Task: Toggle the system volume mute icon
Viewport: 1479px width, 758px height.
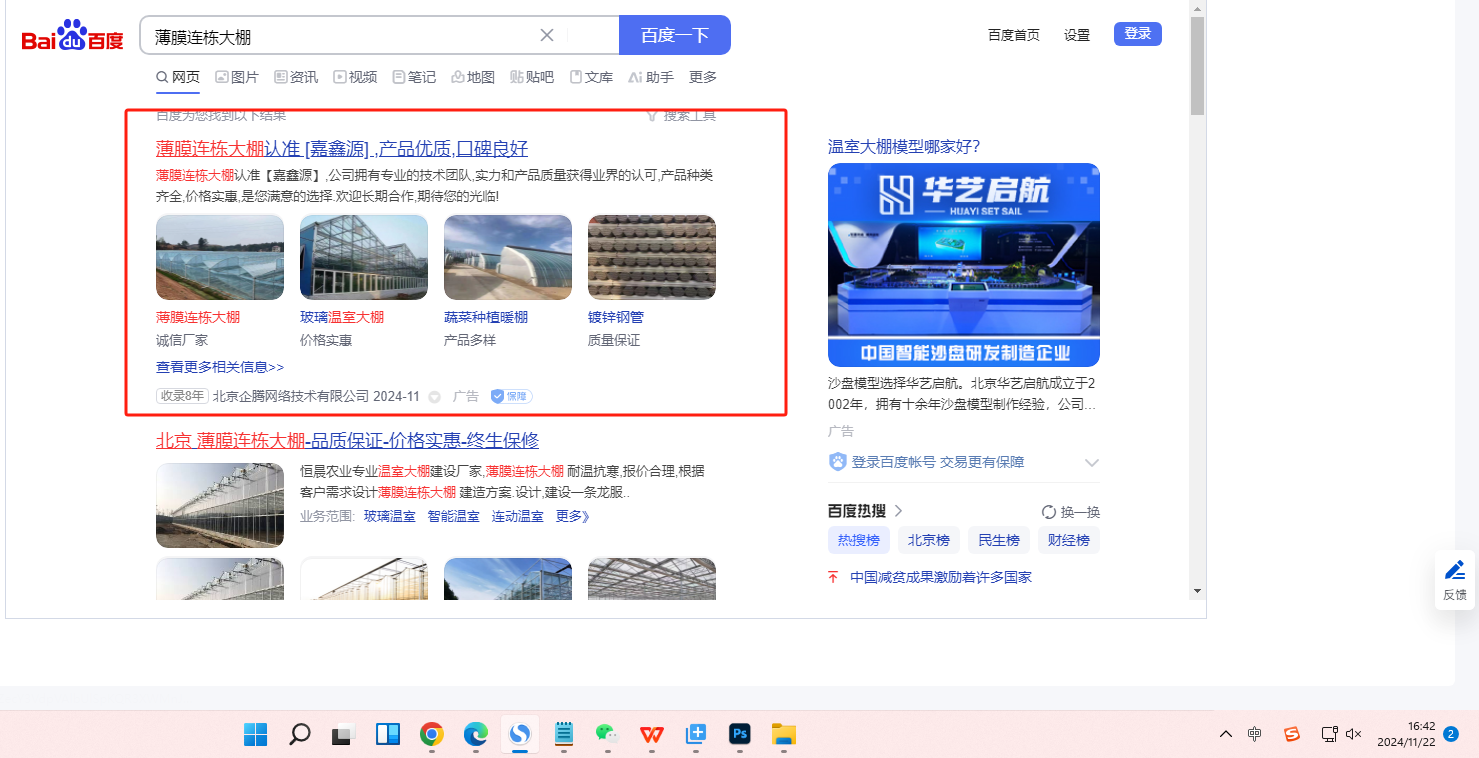Action: [1354, 734]
